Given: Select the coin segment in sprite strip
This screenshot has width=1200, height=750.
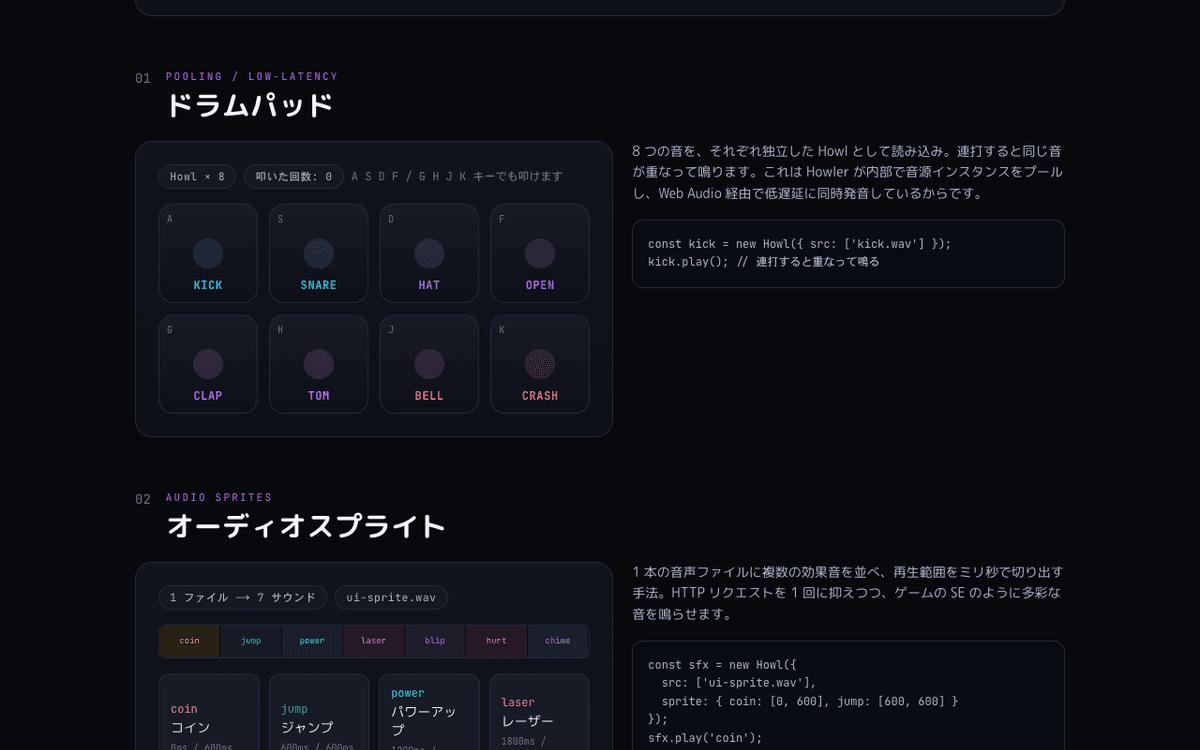Looking at the screenshot, I should (x=190, y=641).
